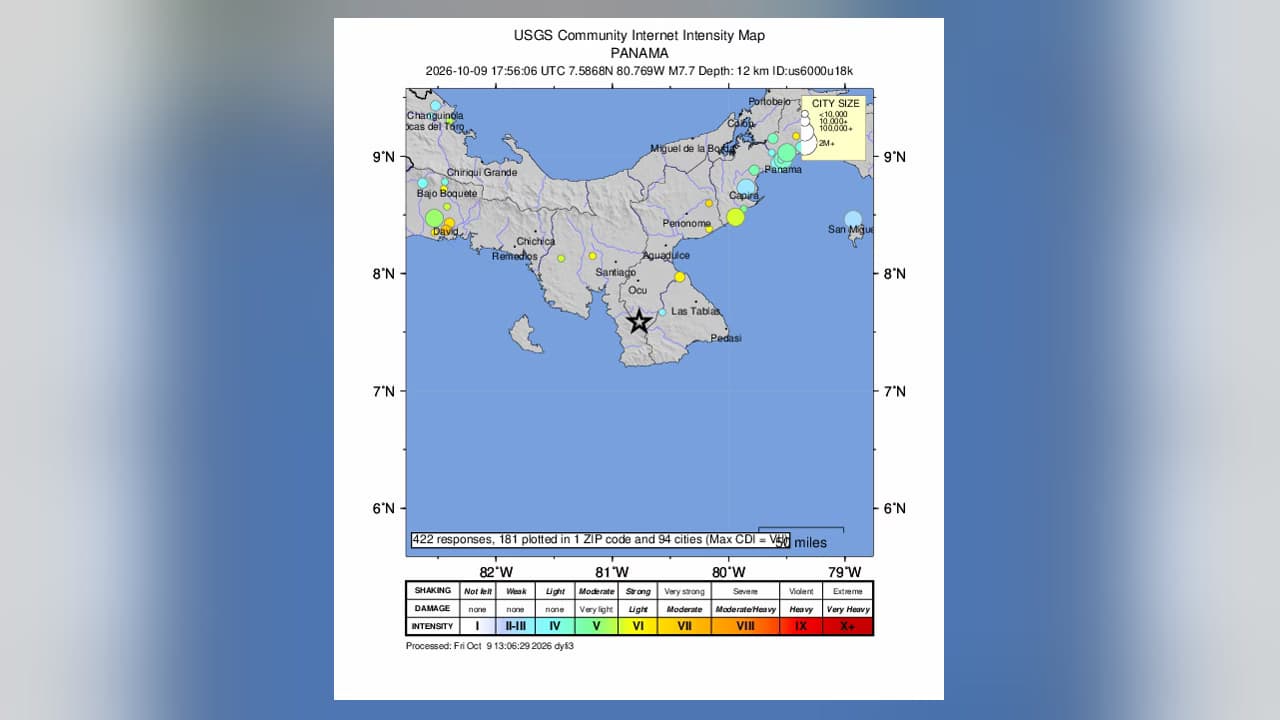Select the 'Miguel de la Borda' label
The height and width of the screenshot is (720, 1280).
694,148
